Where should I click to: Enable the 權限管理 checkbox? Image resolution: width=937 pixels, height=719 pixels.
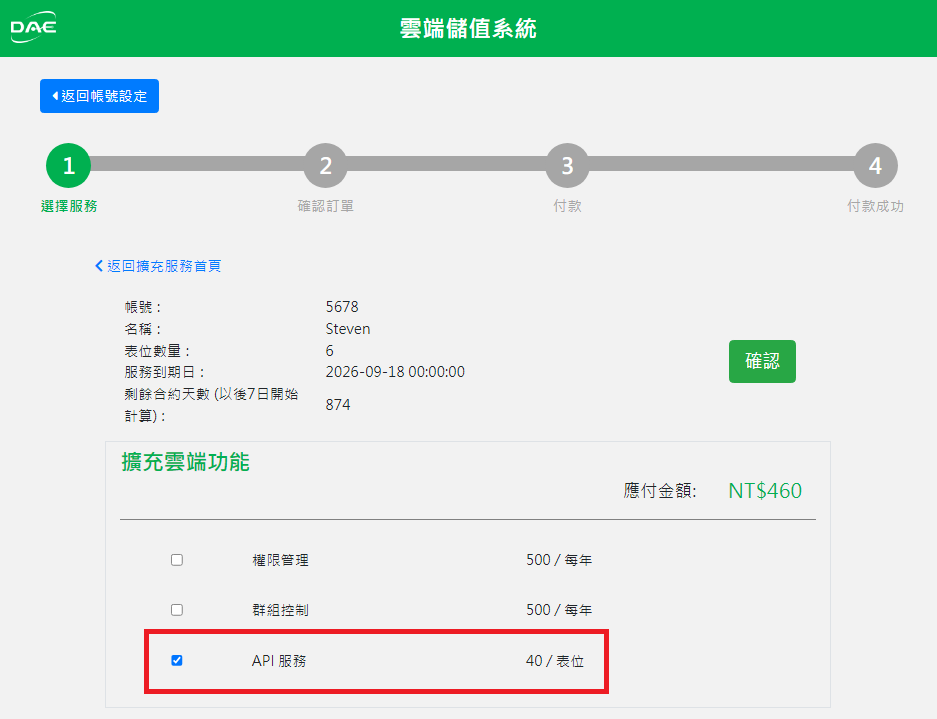click(x=177, y=560)
